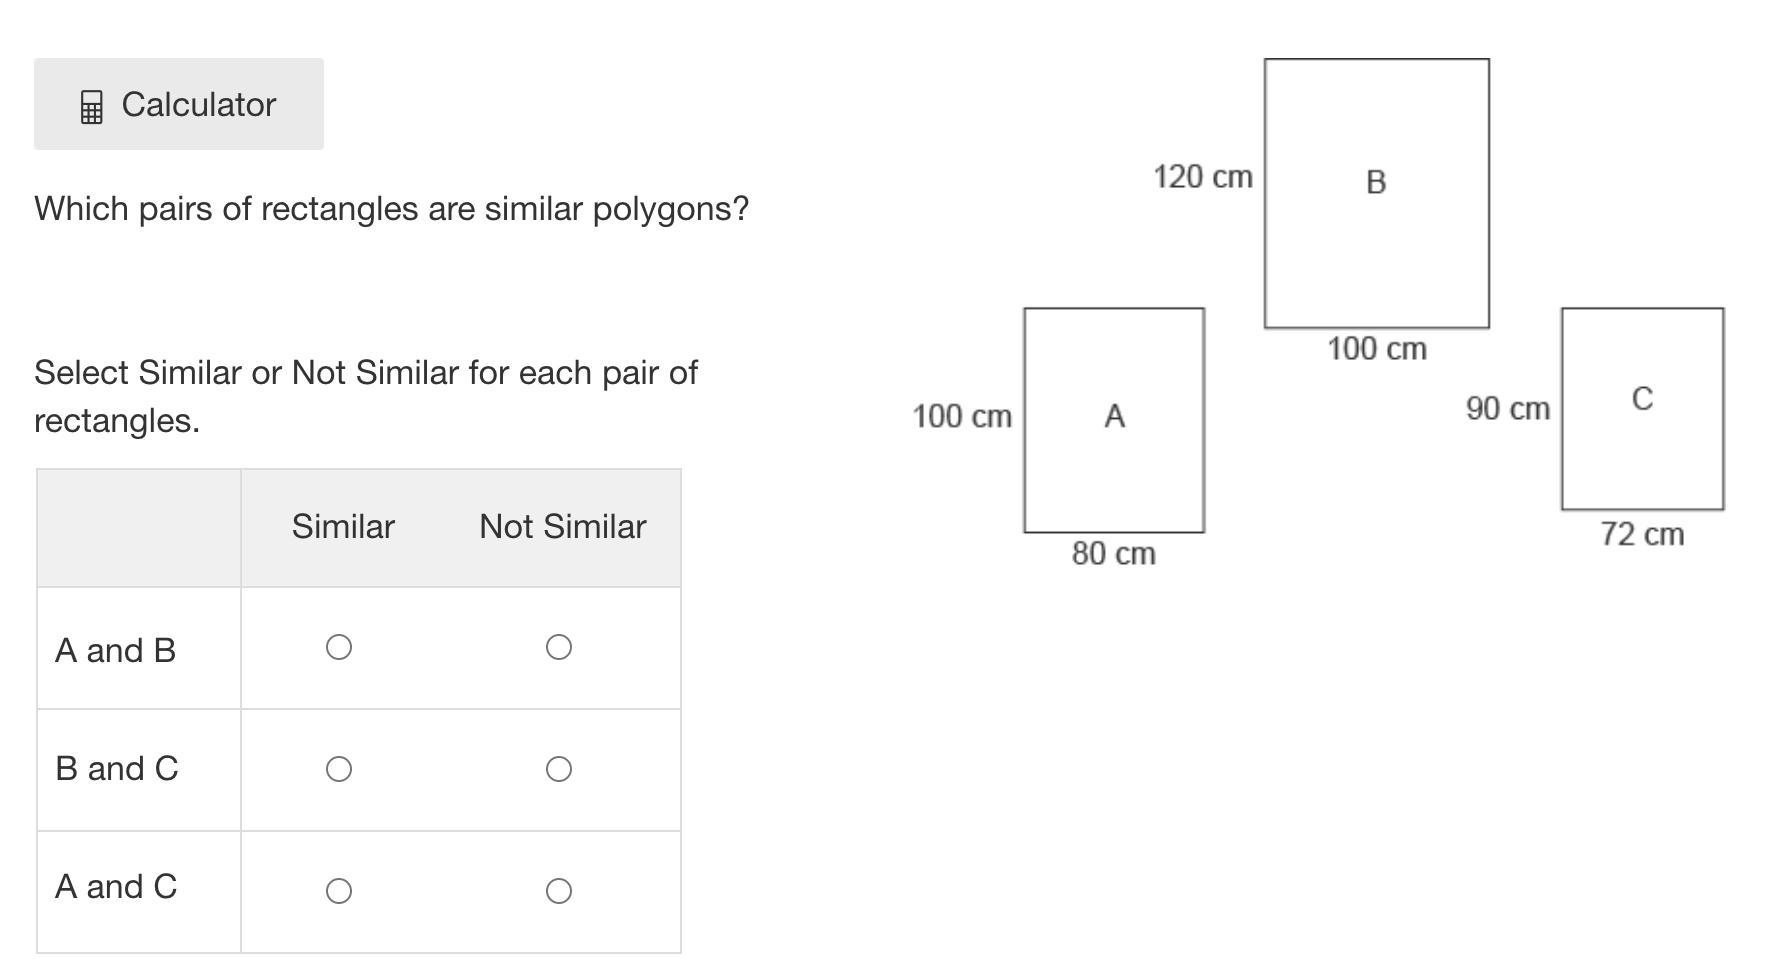Click rectangle A in the diagram
The width and height of the screenshot is (1776, 976).
pos(1114,420)
